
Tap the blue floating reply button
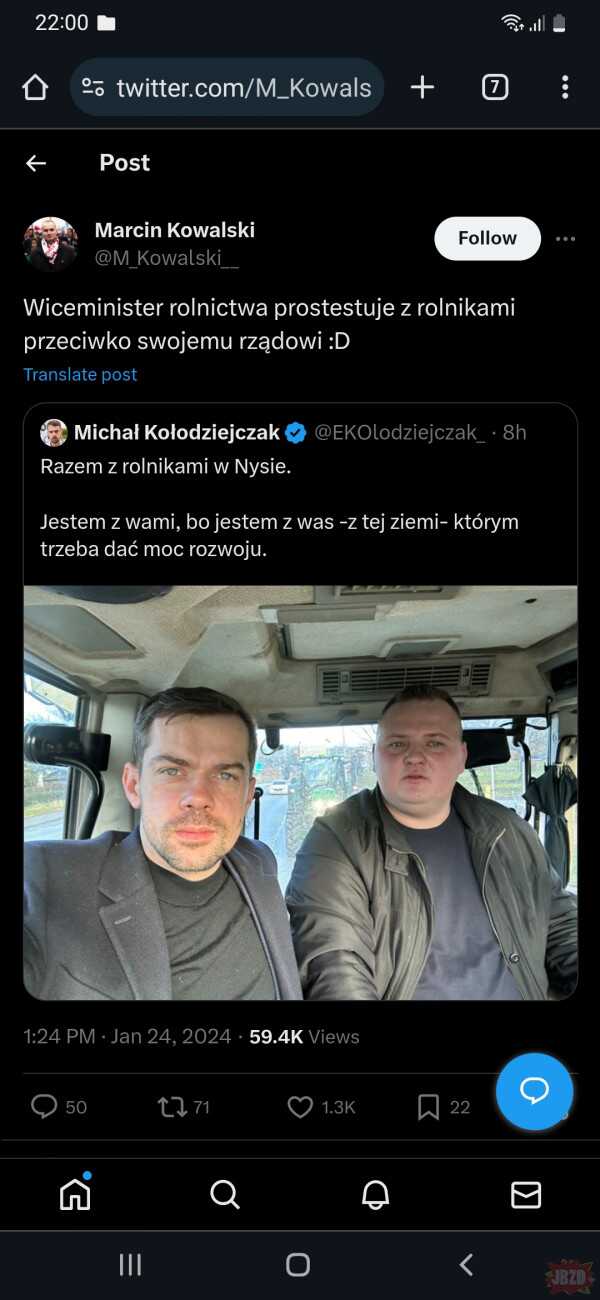(534, 1091)
